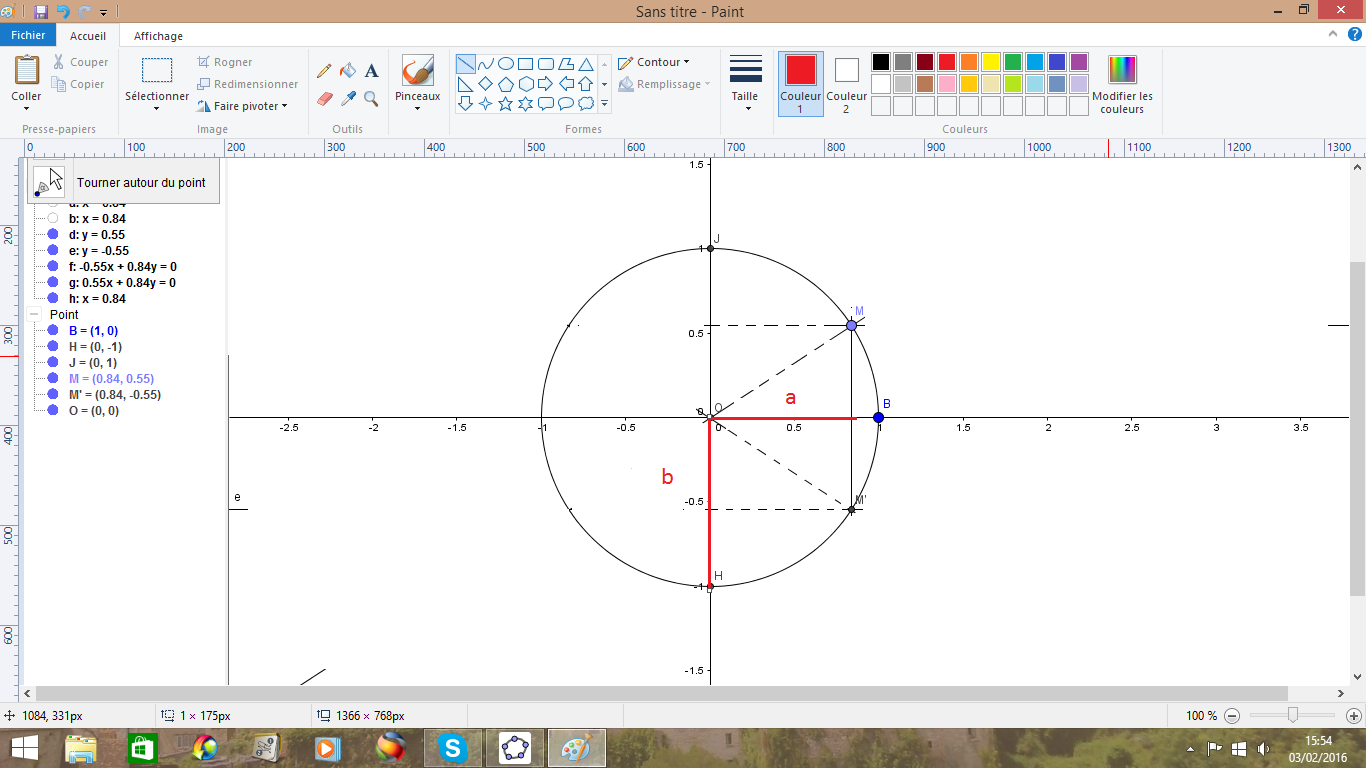The image size is (1366, 768).
Task: Open Skype from the taskbar
Action: click(x=453, y=747)
